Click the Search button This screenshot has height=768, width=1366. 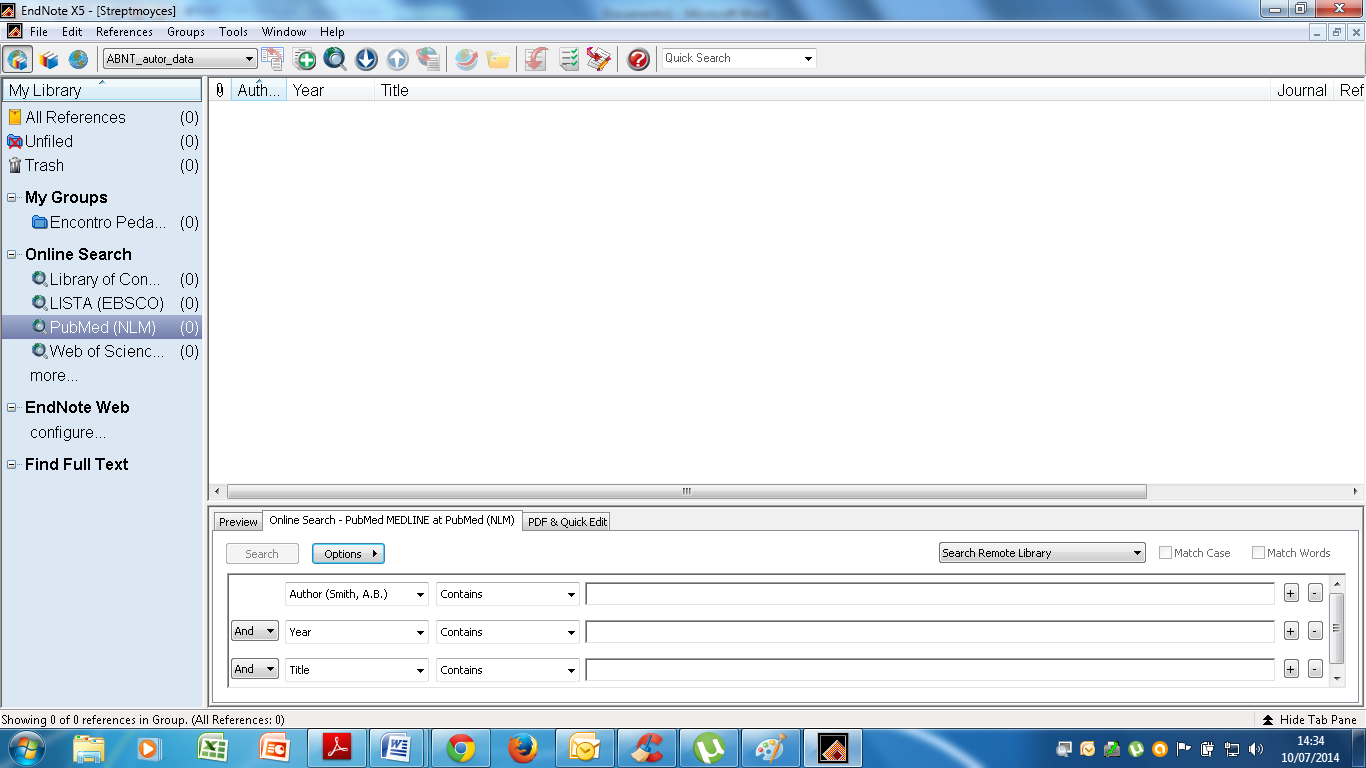click(x=262, y=554)
